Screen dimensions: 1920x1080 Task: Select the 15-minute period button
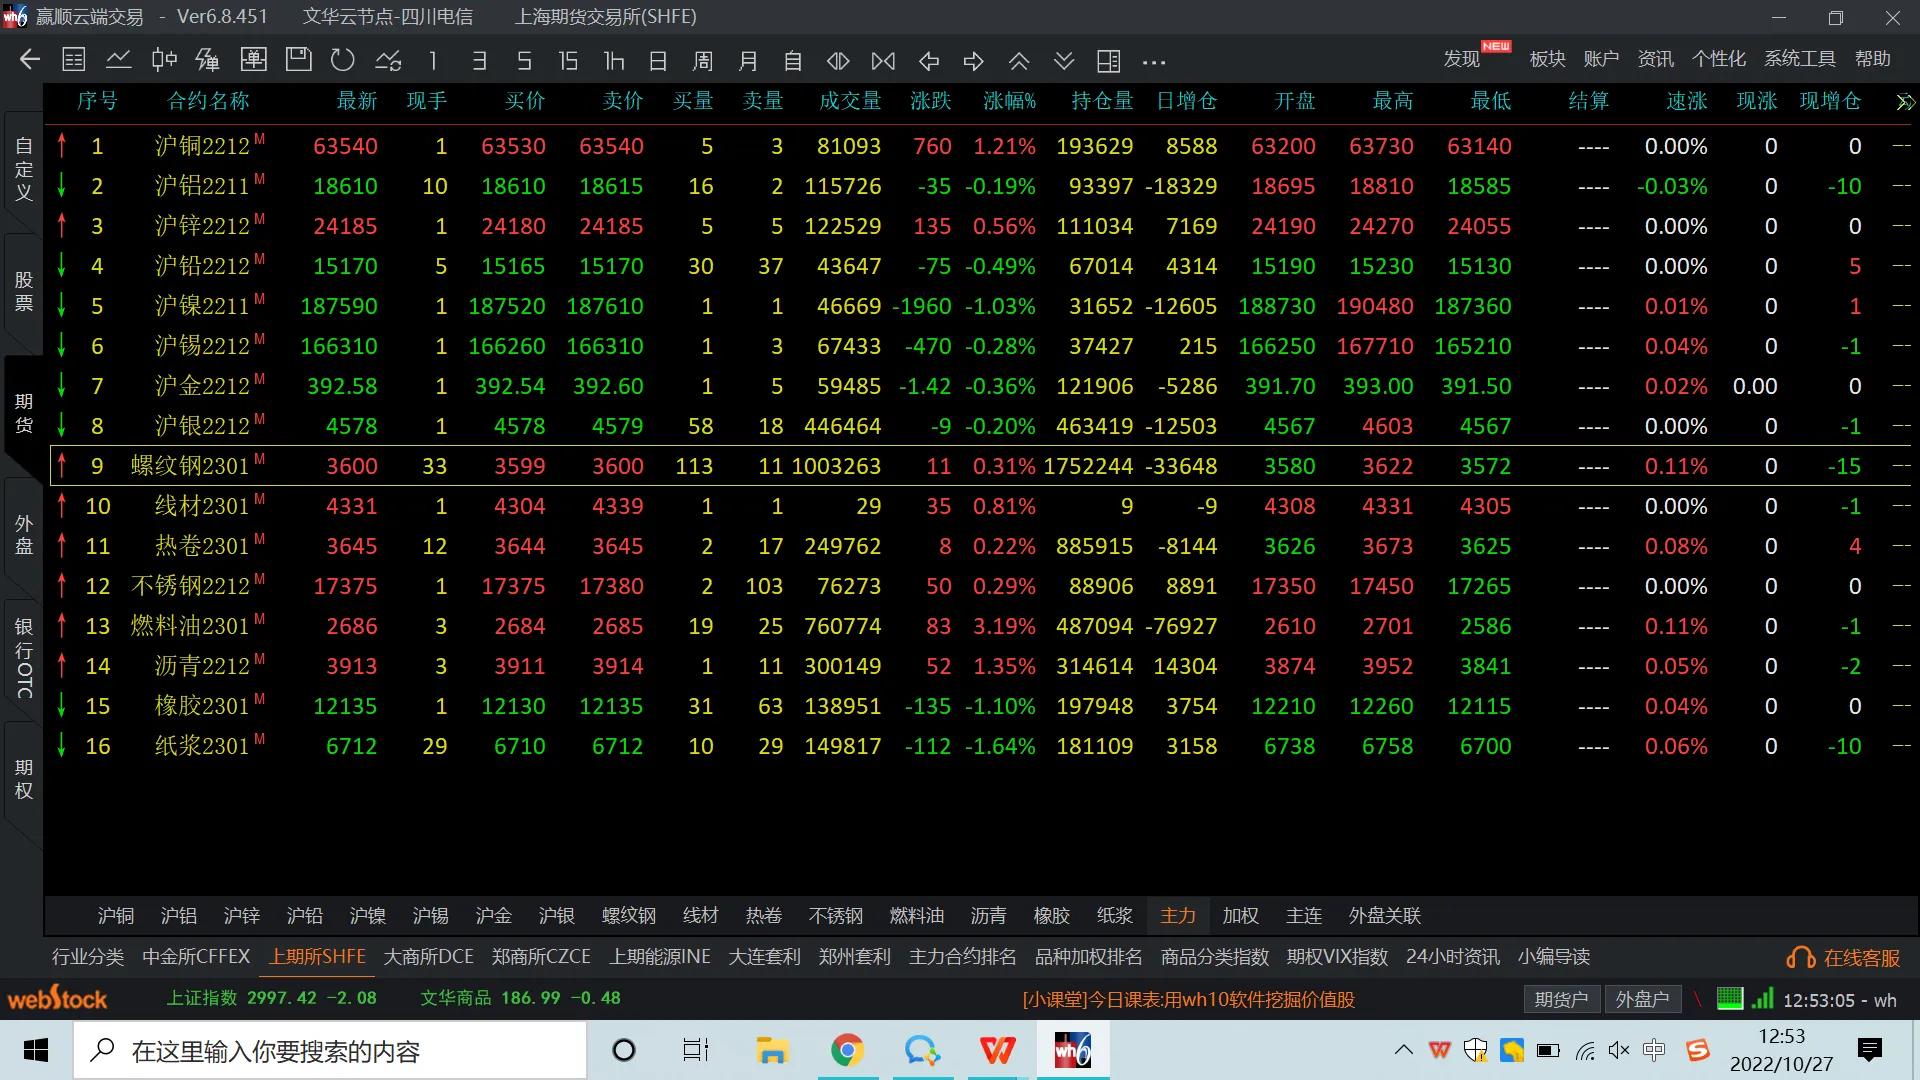568,61
